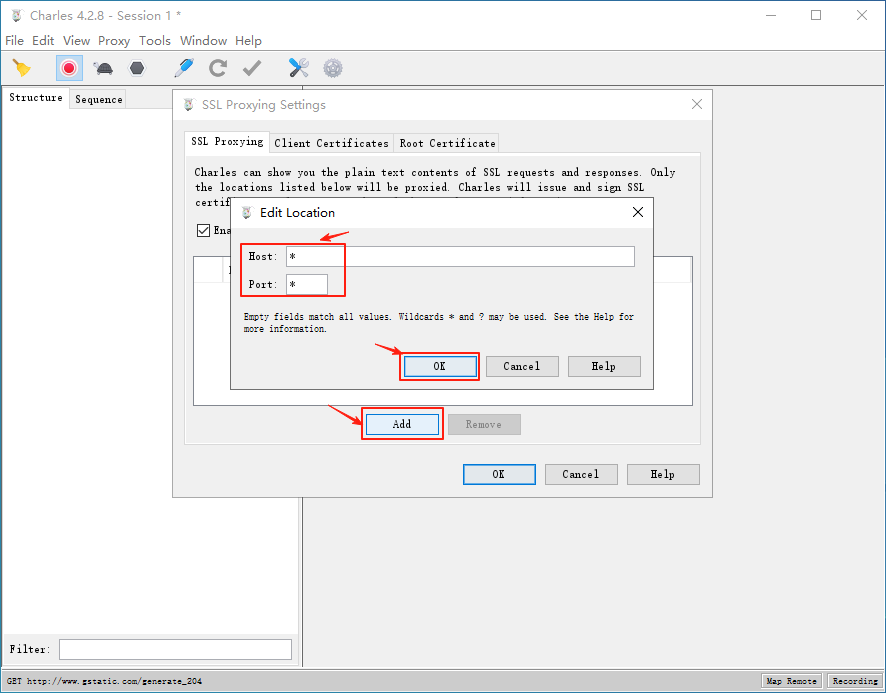Open the Proxy menu
Screen dimensions: 886x693
tap(114, 41)
